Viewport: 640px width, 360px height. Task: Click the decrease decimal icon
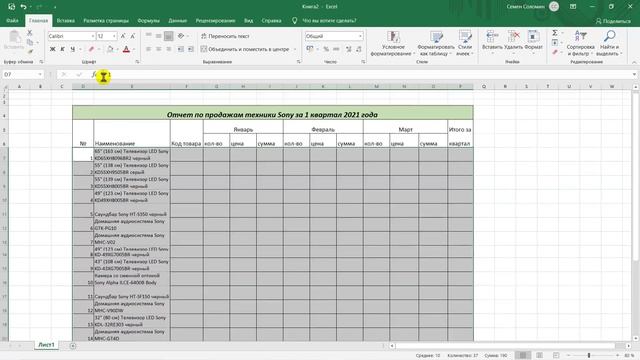(358, 49)
